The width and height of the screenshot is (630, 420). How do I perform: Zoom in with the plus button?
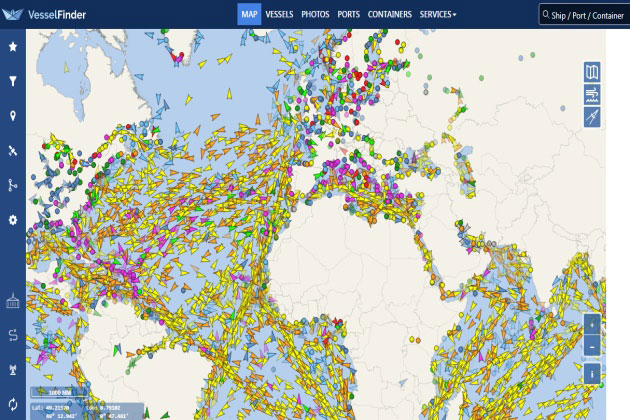pyautogui.click(x=591, y=325)
